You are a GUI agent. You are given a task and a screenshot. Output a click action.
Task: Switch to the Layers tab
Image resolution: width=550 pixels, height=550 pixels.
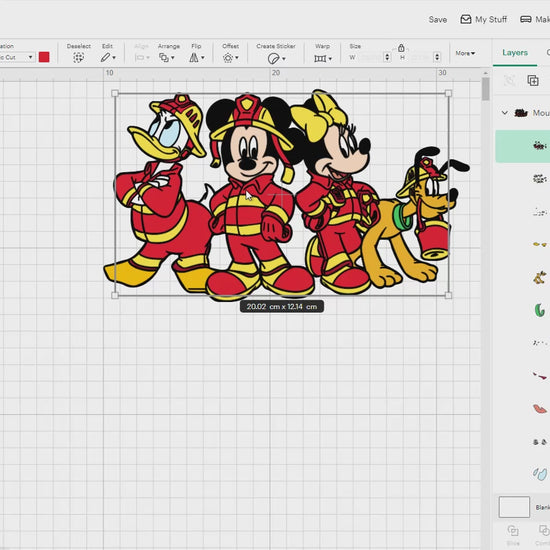[x=515, y=53]
